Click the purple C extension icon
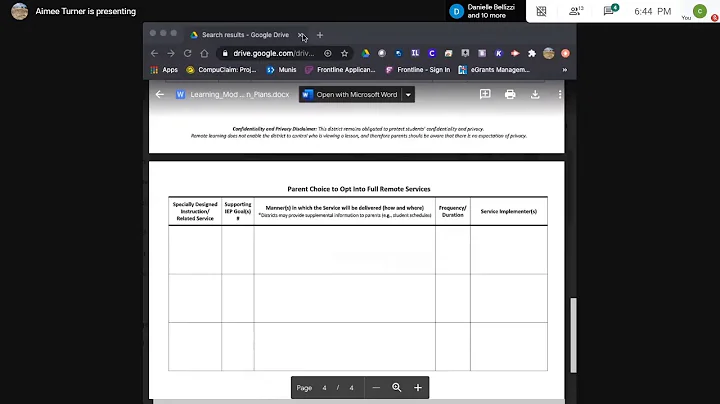The image size is (720, 404). 432,53
